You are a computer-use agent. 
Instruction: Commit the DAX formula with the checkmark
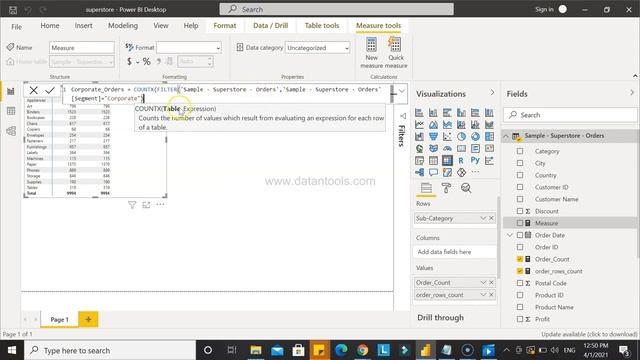(x=50, y=90)
